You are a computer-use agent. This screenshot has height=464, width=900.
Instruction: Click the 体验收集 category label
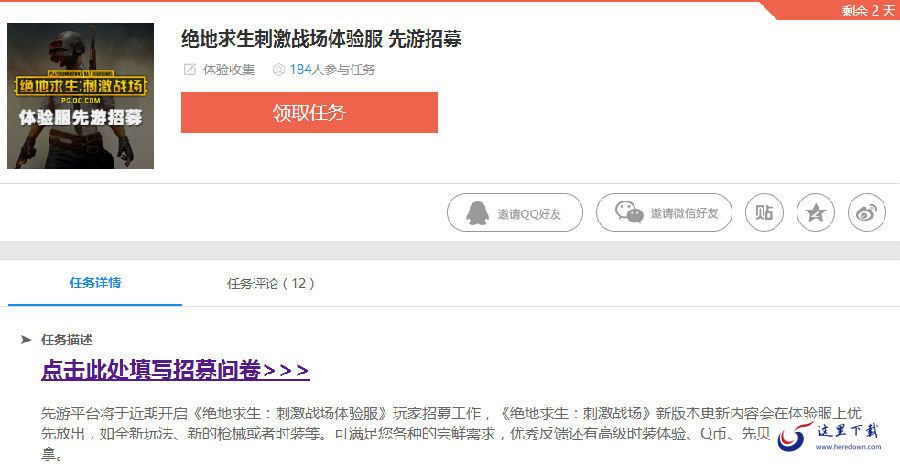coord(229,69)
